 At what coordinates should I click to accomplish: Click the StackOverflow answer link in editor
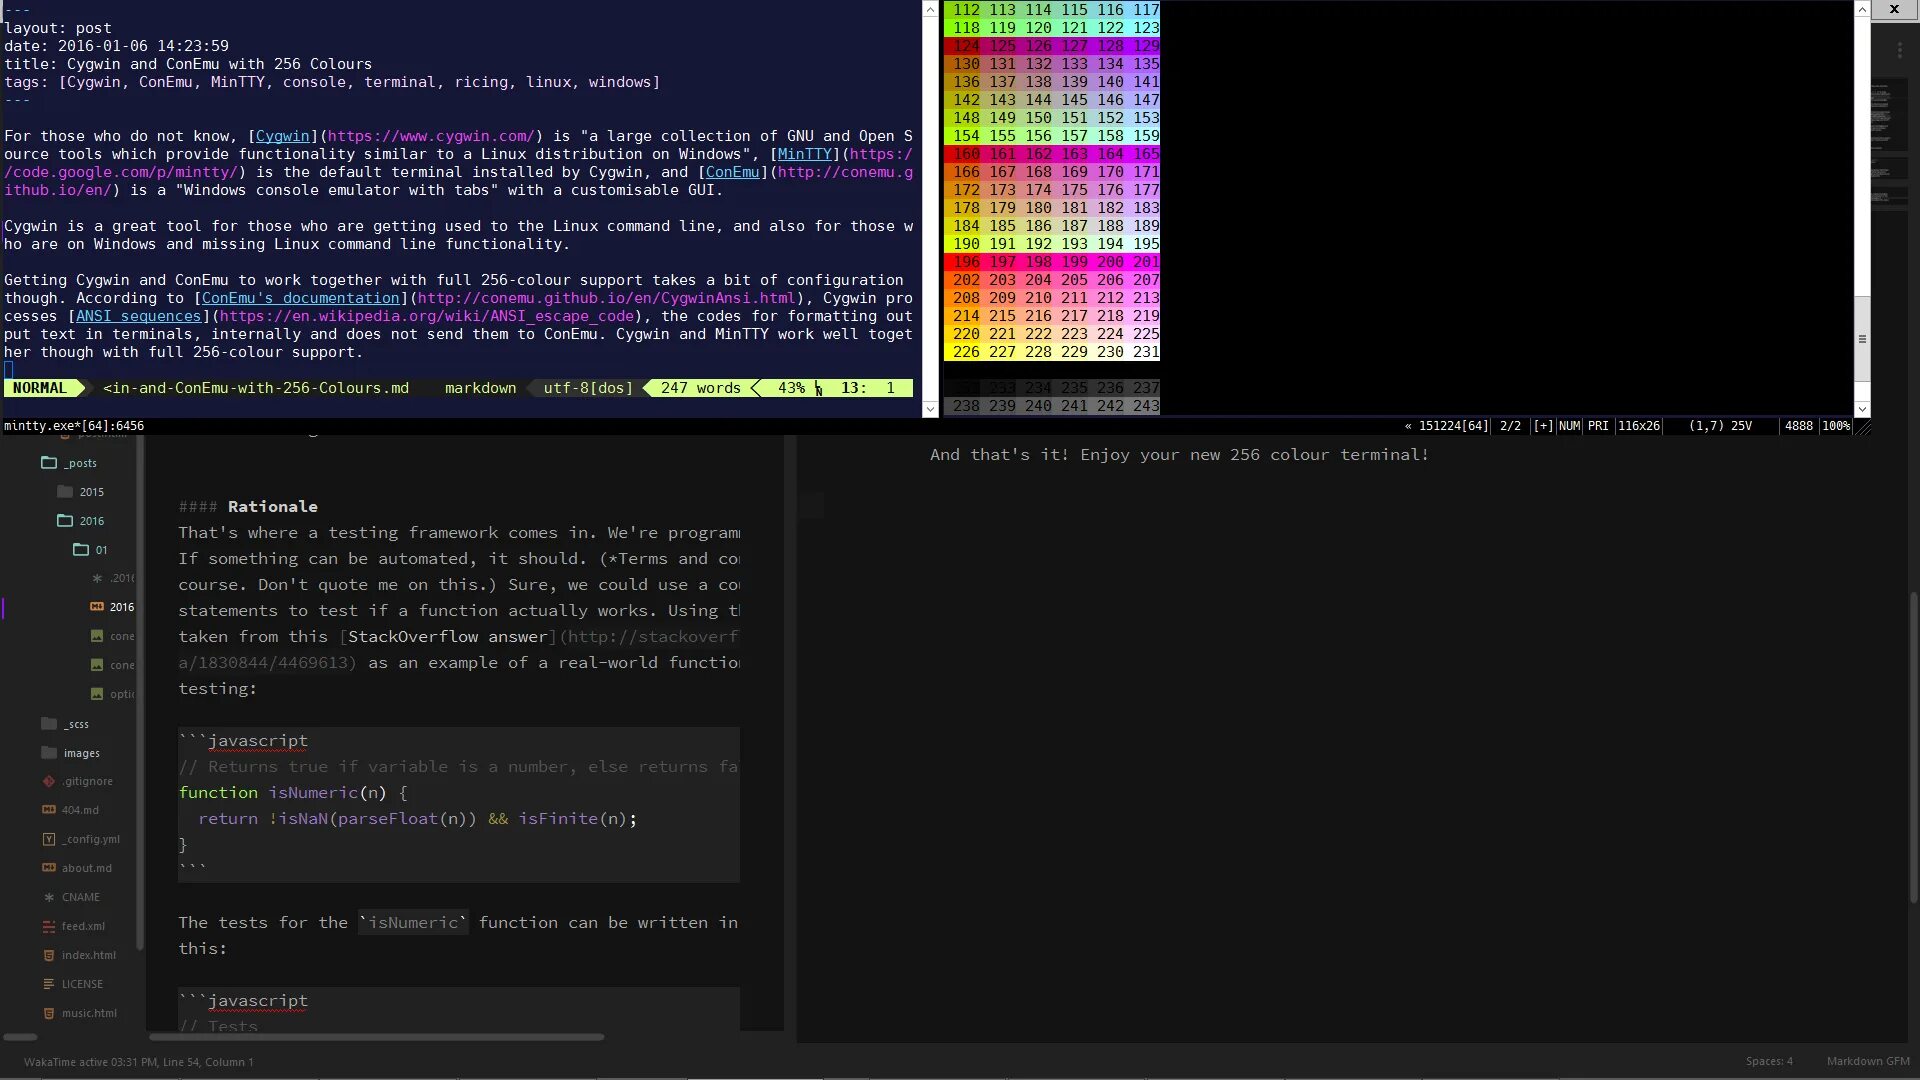(447, 637)
